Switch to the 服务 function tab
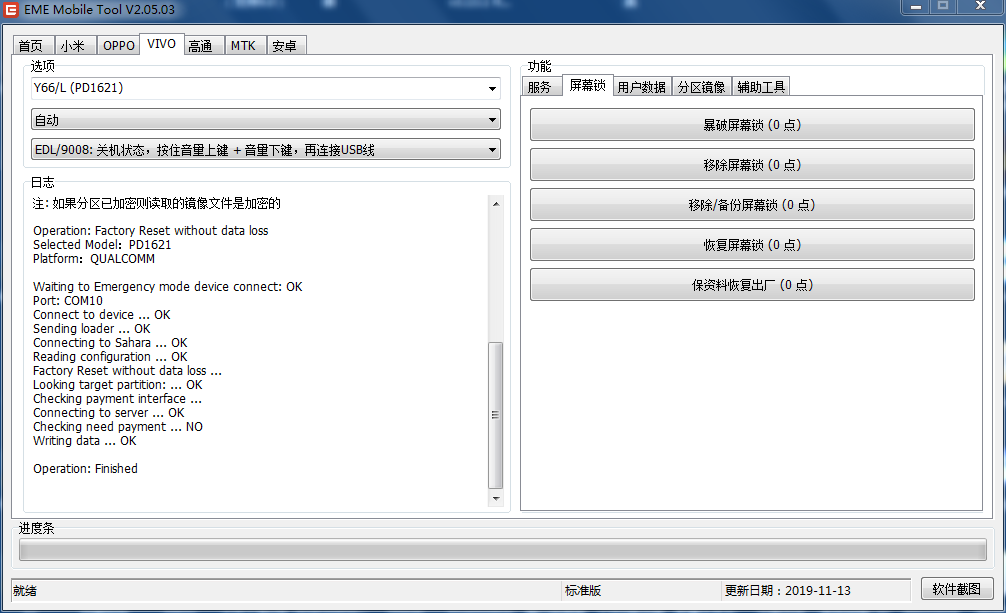This screenshot has width=1006, height=613. click(540, 87)
